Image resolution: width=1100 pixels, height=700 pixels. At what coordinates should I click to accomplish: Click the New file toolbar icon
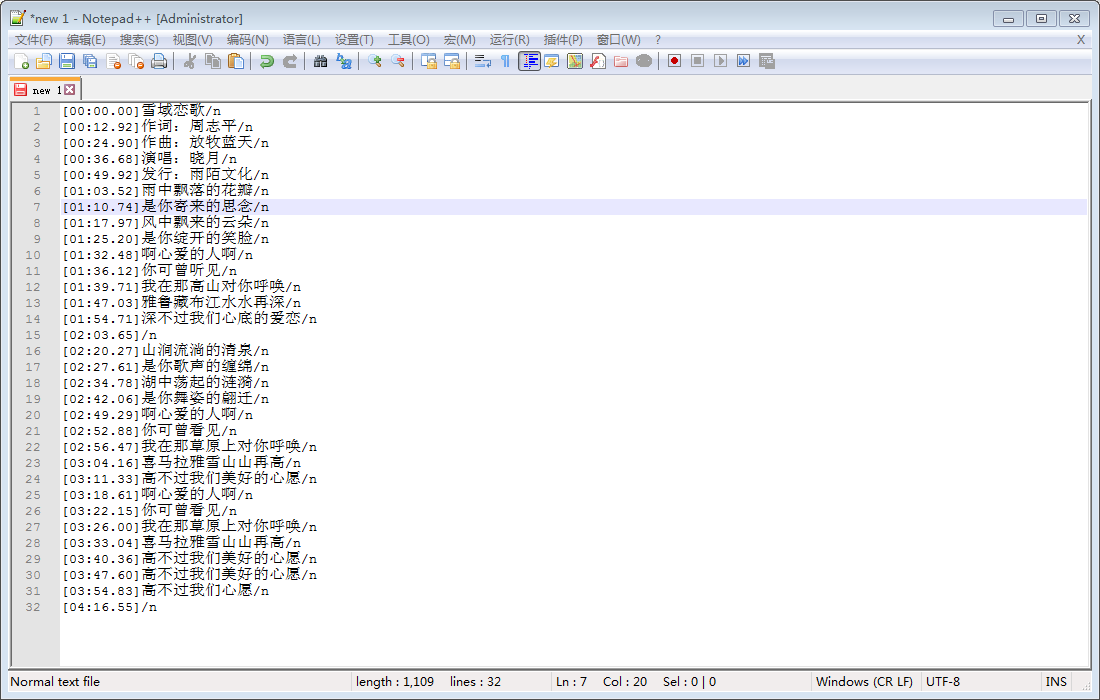click(22, 62)
